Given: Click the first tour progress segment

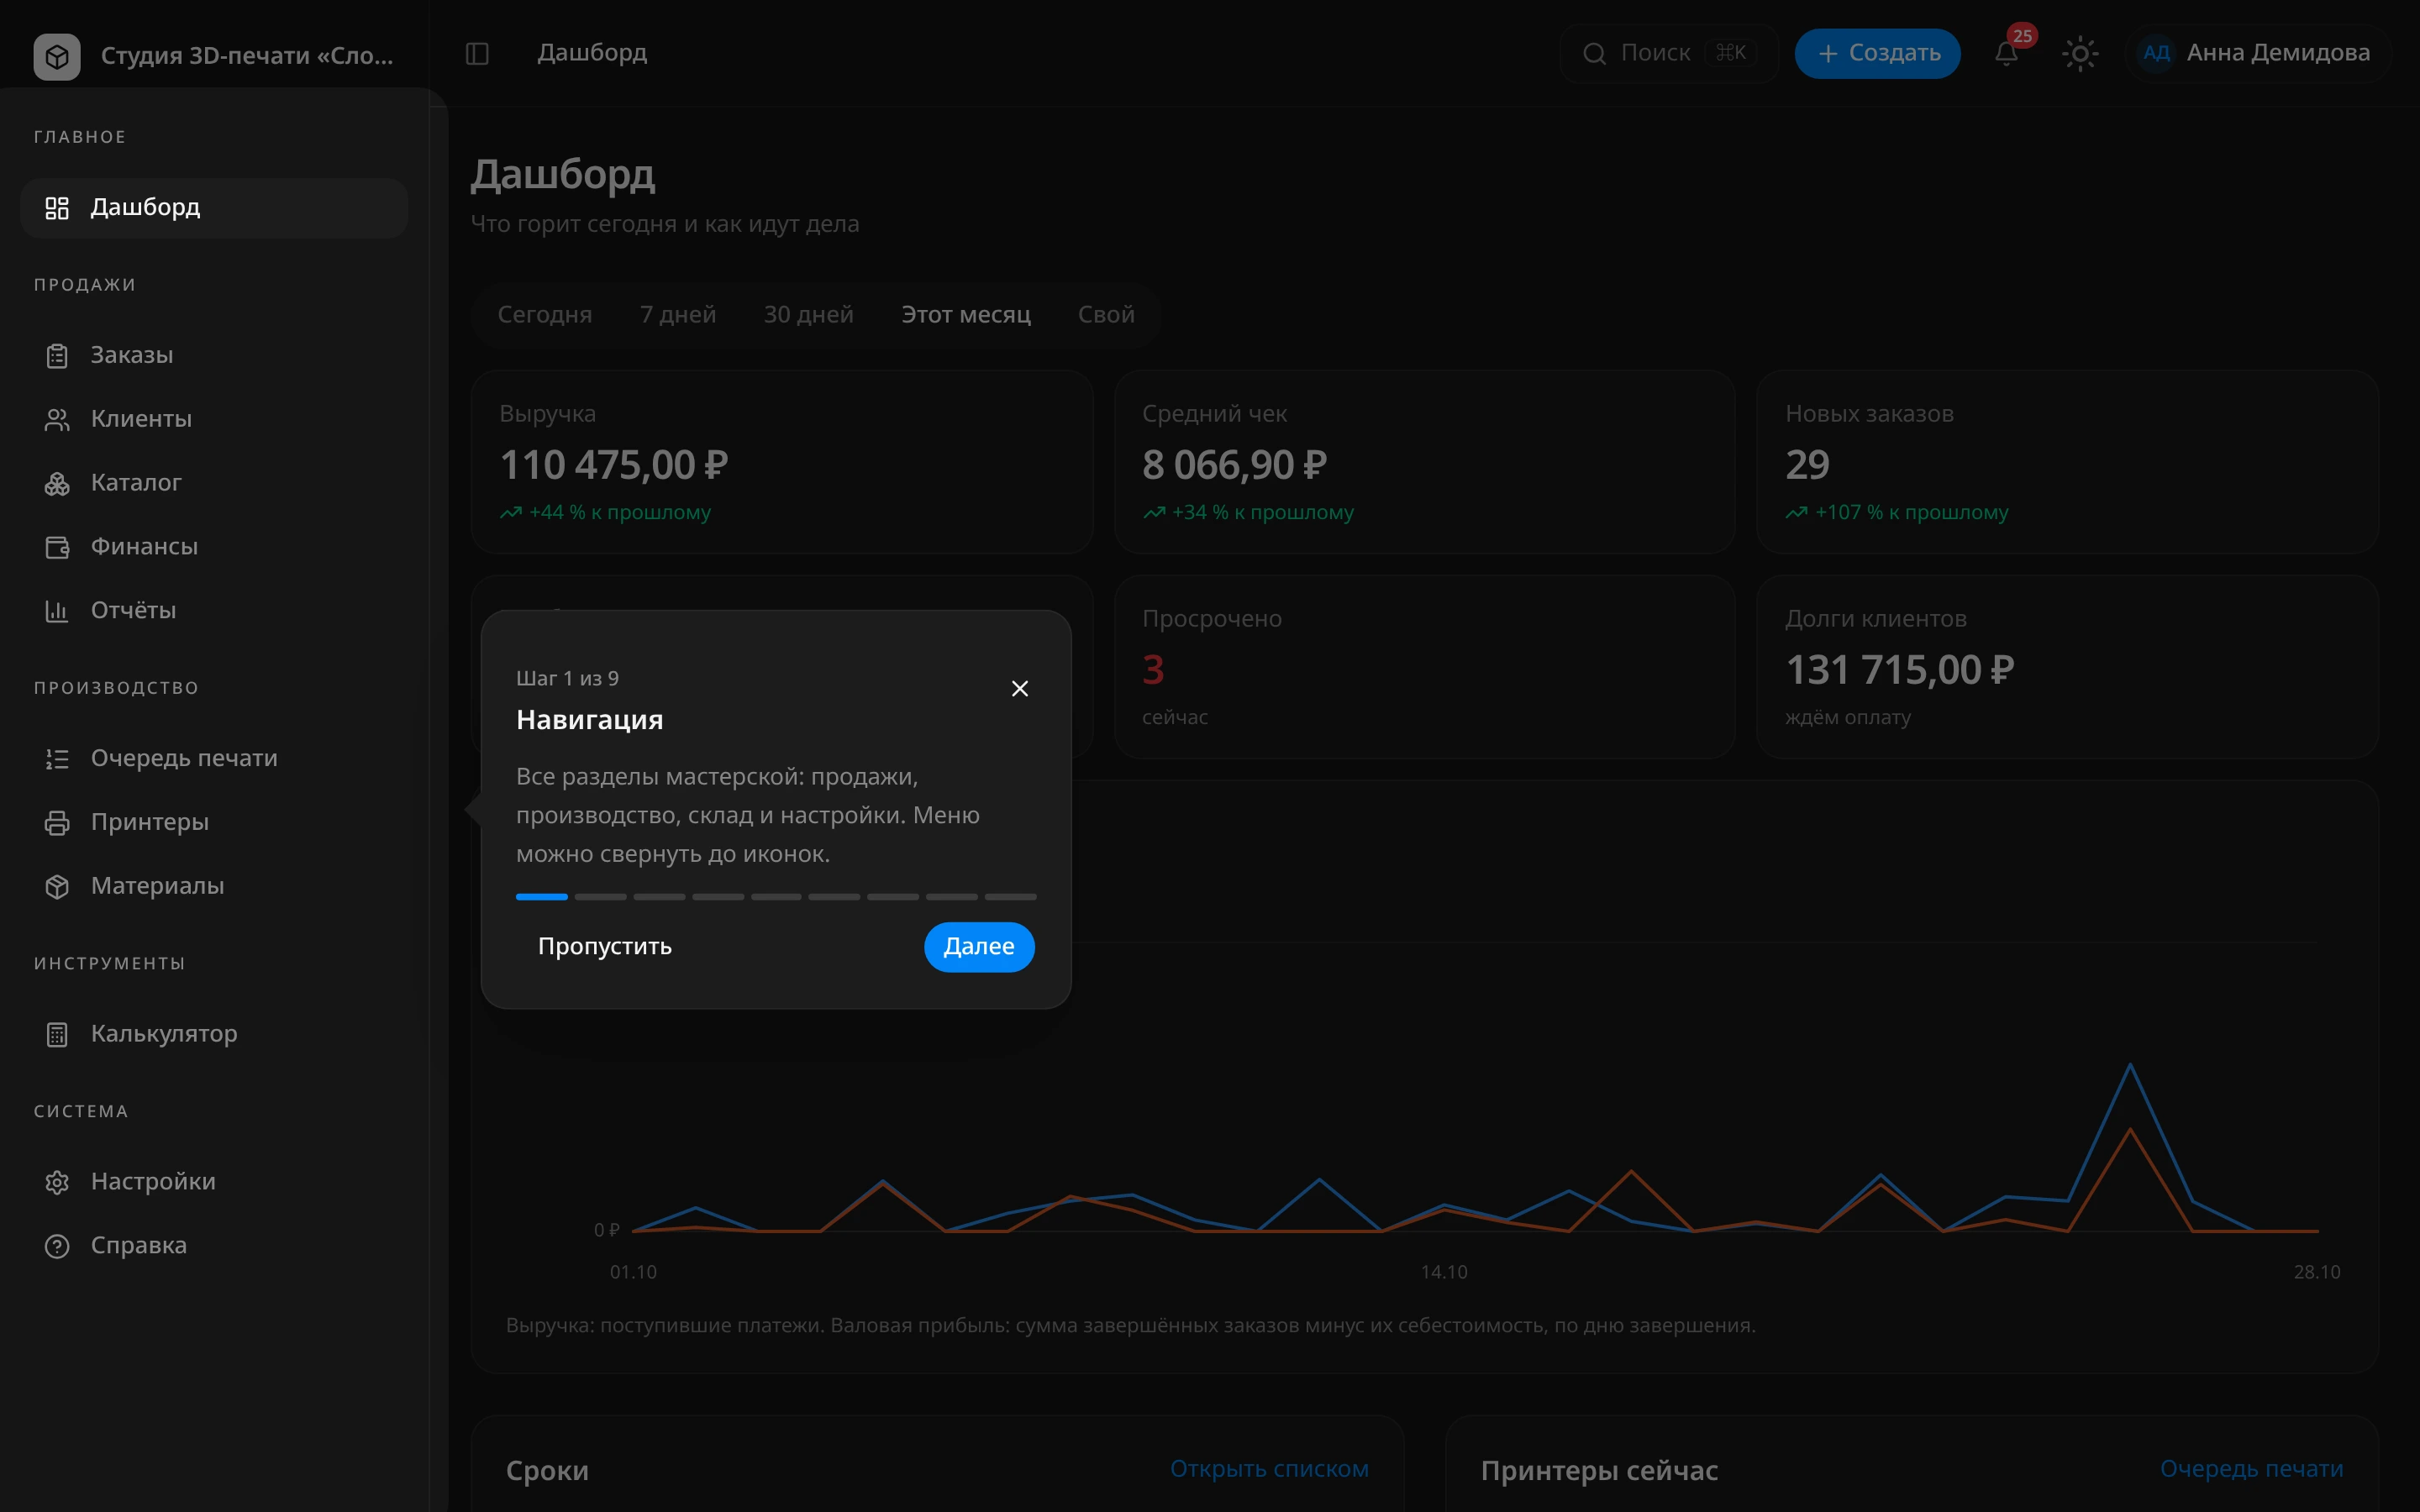Looking at the screenshot, I should click(541, 897).
